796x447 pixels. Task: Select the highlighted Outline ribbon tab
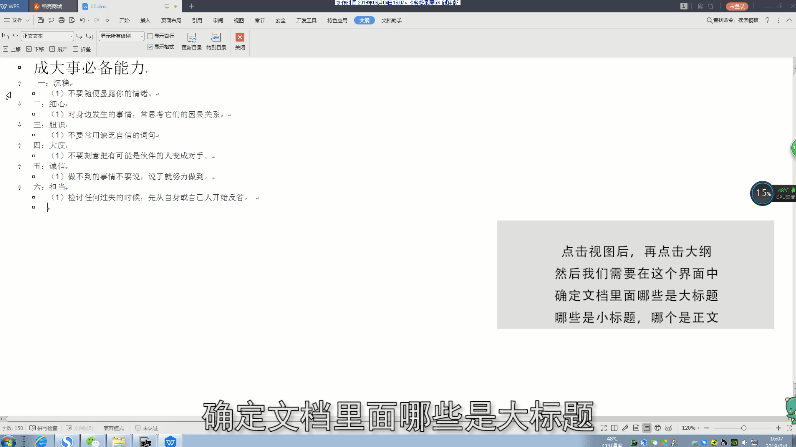pos(363,19)
